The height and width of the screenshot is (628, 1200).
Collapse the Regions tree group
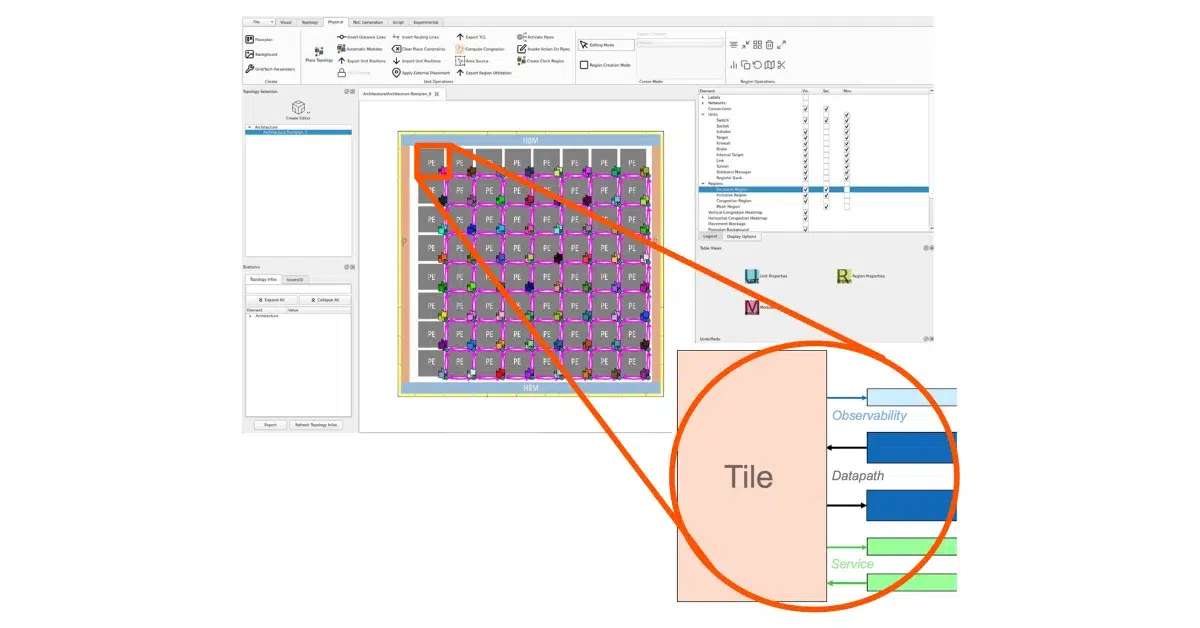pos(702,183)
